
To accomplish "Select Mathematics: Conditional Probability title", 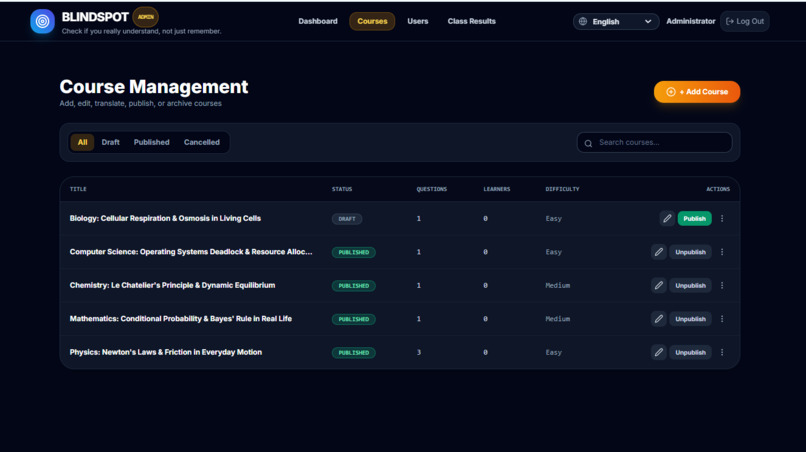I will pos(180,319).
